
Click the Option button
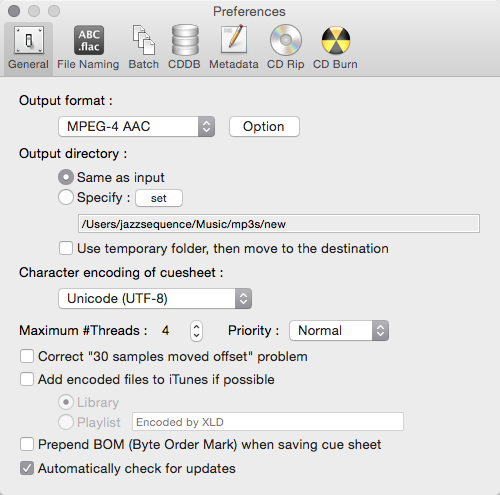point(264,126)
